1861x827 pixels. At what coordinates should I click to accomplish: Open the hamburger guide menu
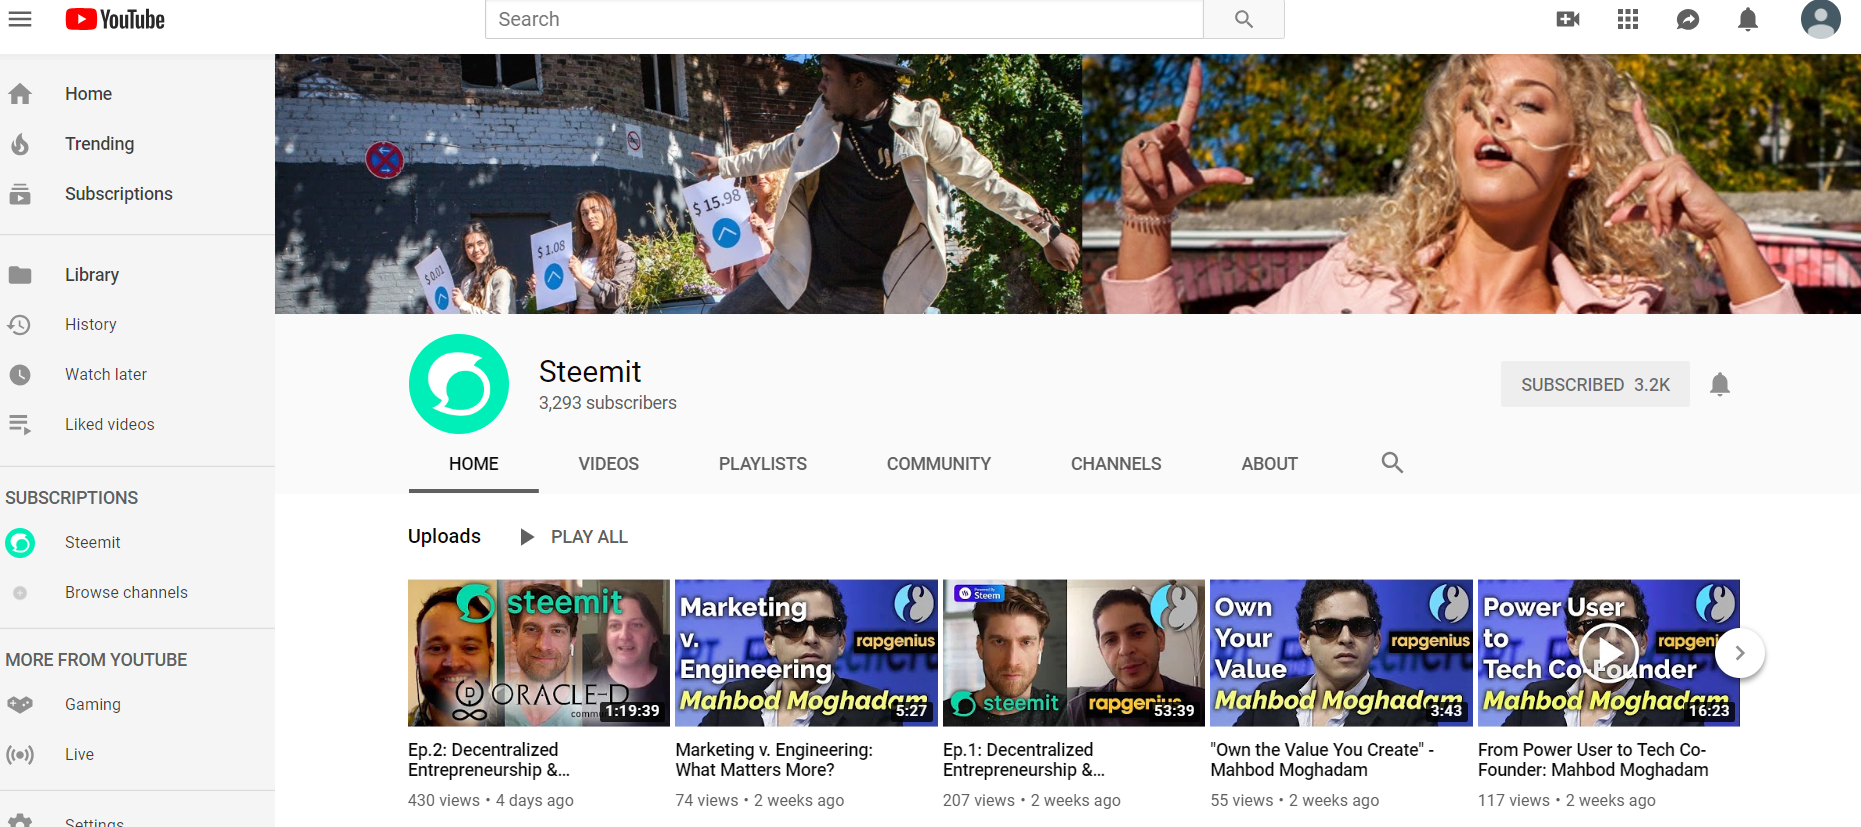click(20, 19)
